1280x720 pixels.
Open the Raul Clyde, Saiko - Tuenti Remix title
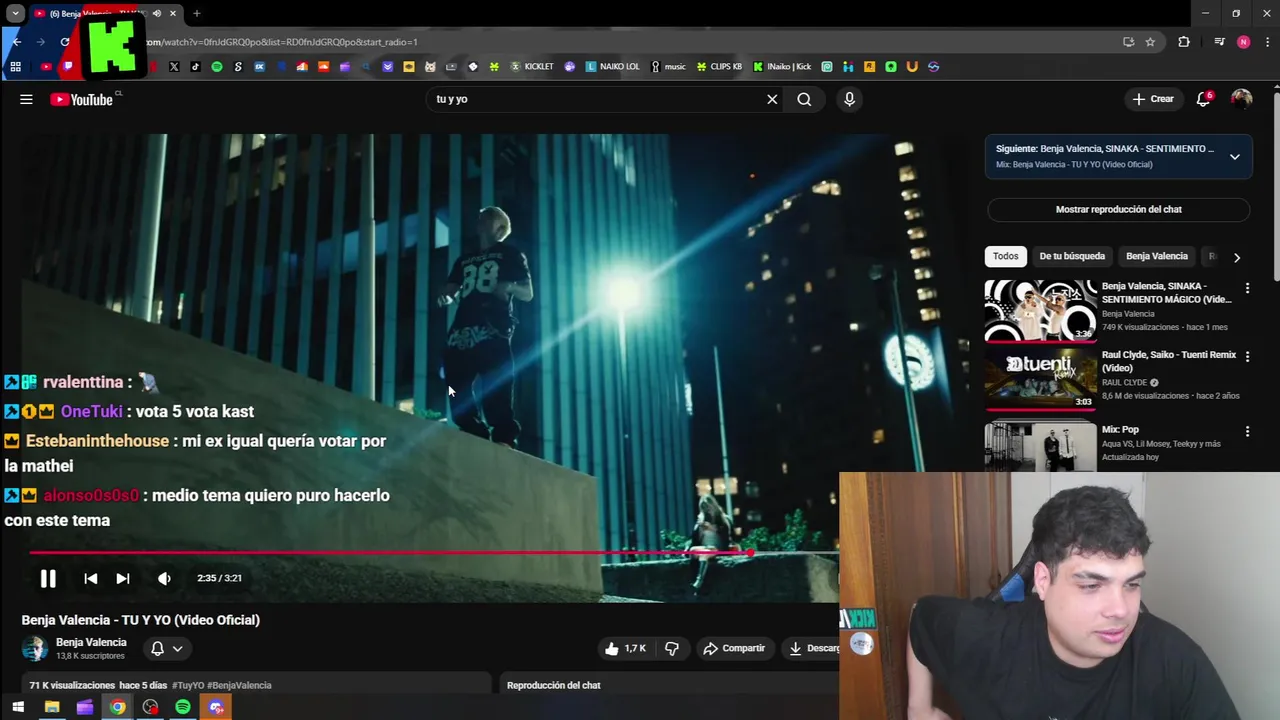tap(1168, 361)
